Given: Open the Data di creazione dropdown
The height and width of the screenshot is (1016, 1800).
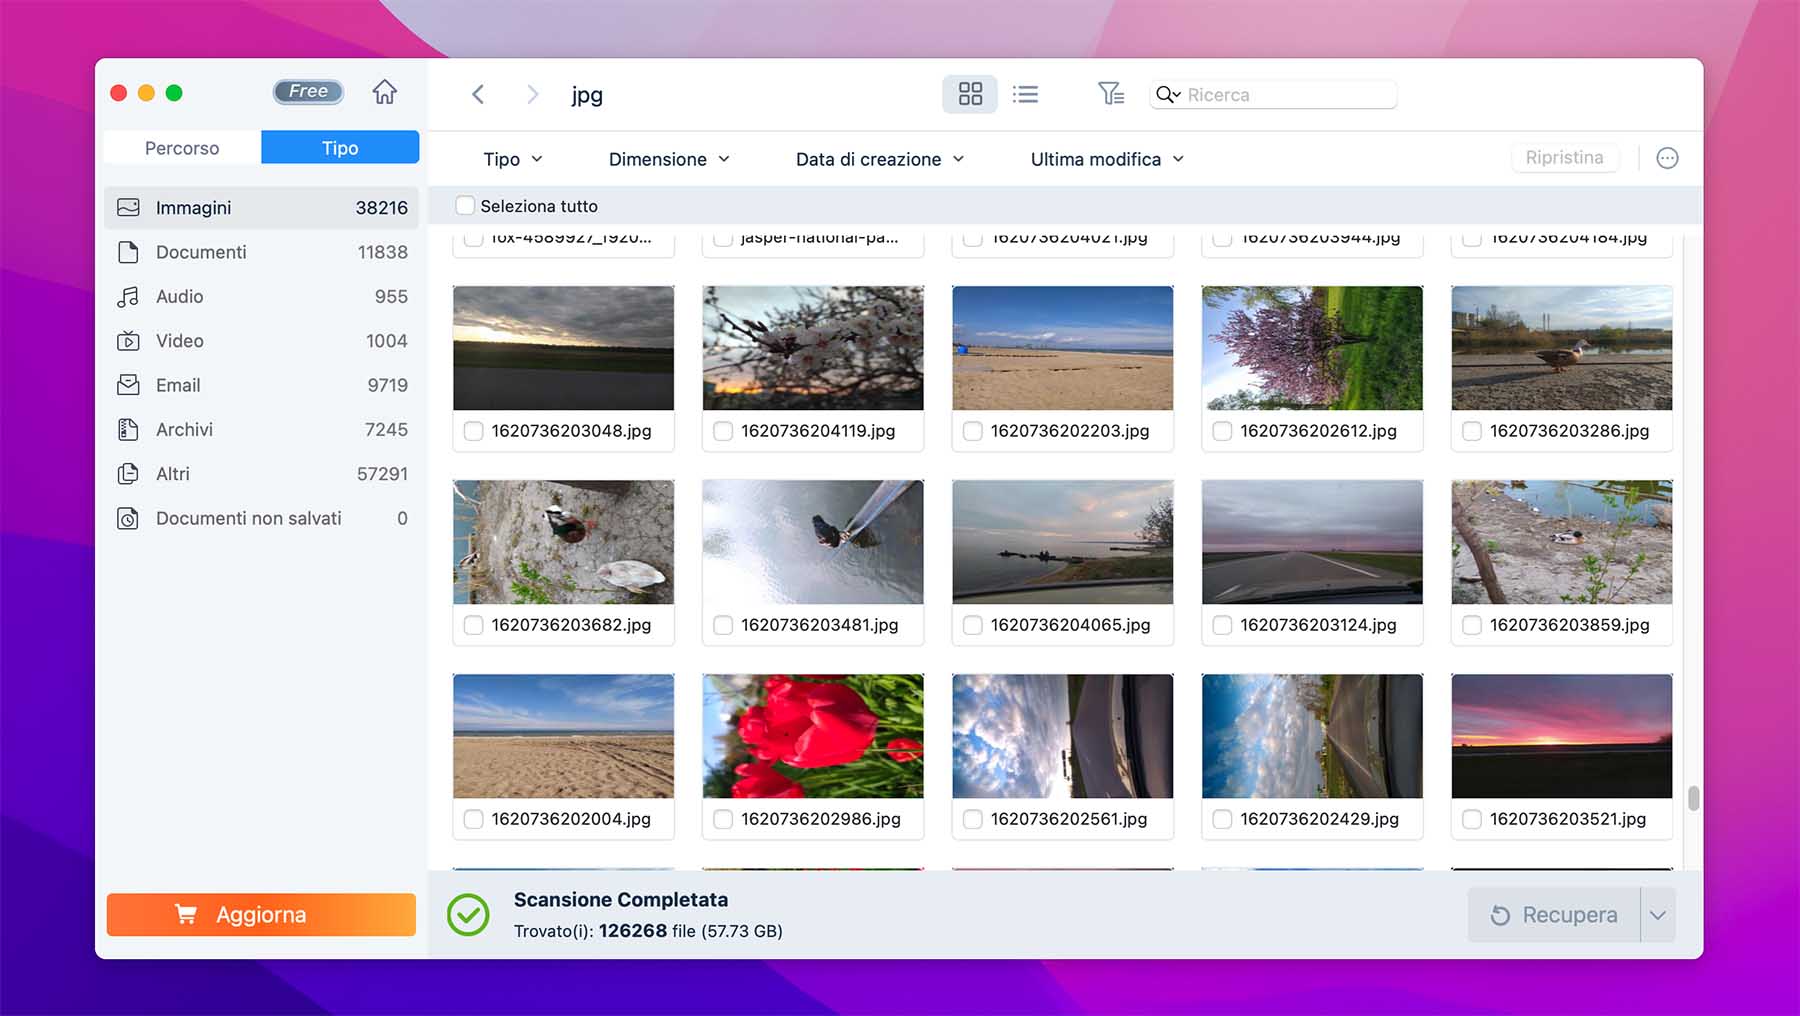Looking at the screenshot, I should [880, 159].
